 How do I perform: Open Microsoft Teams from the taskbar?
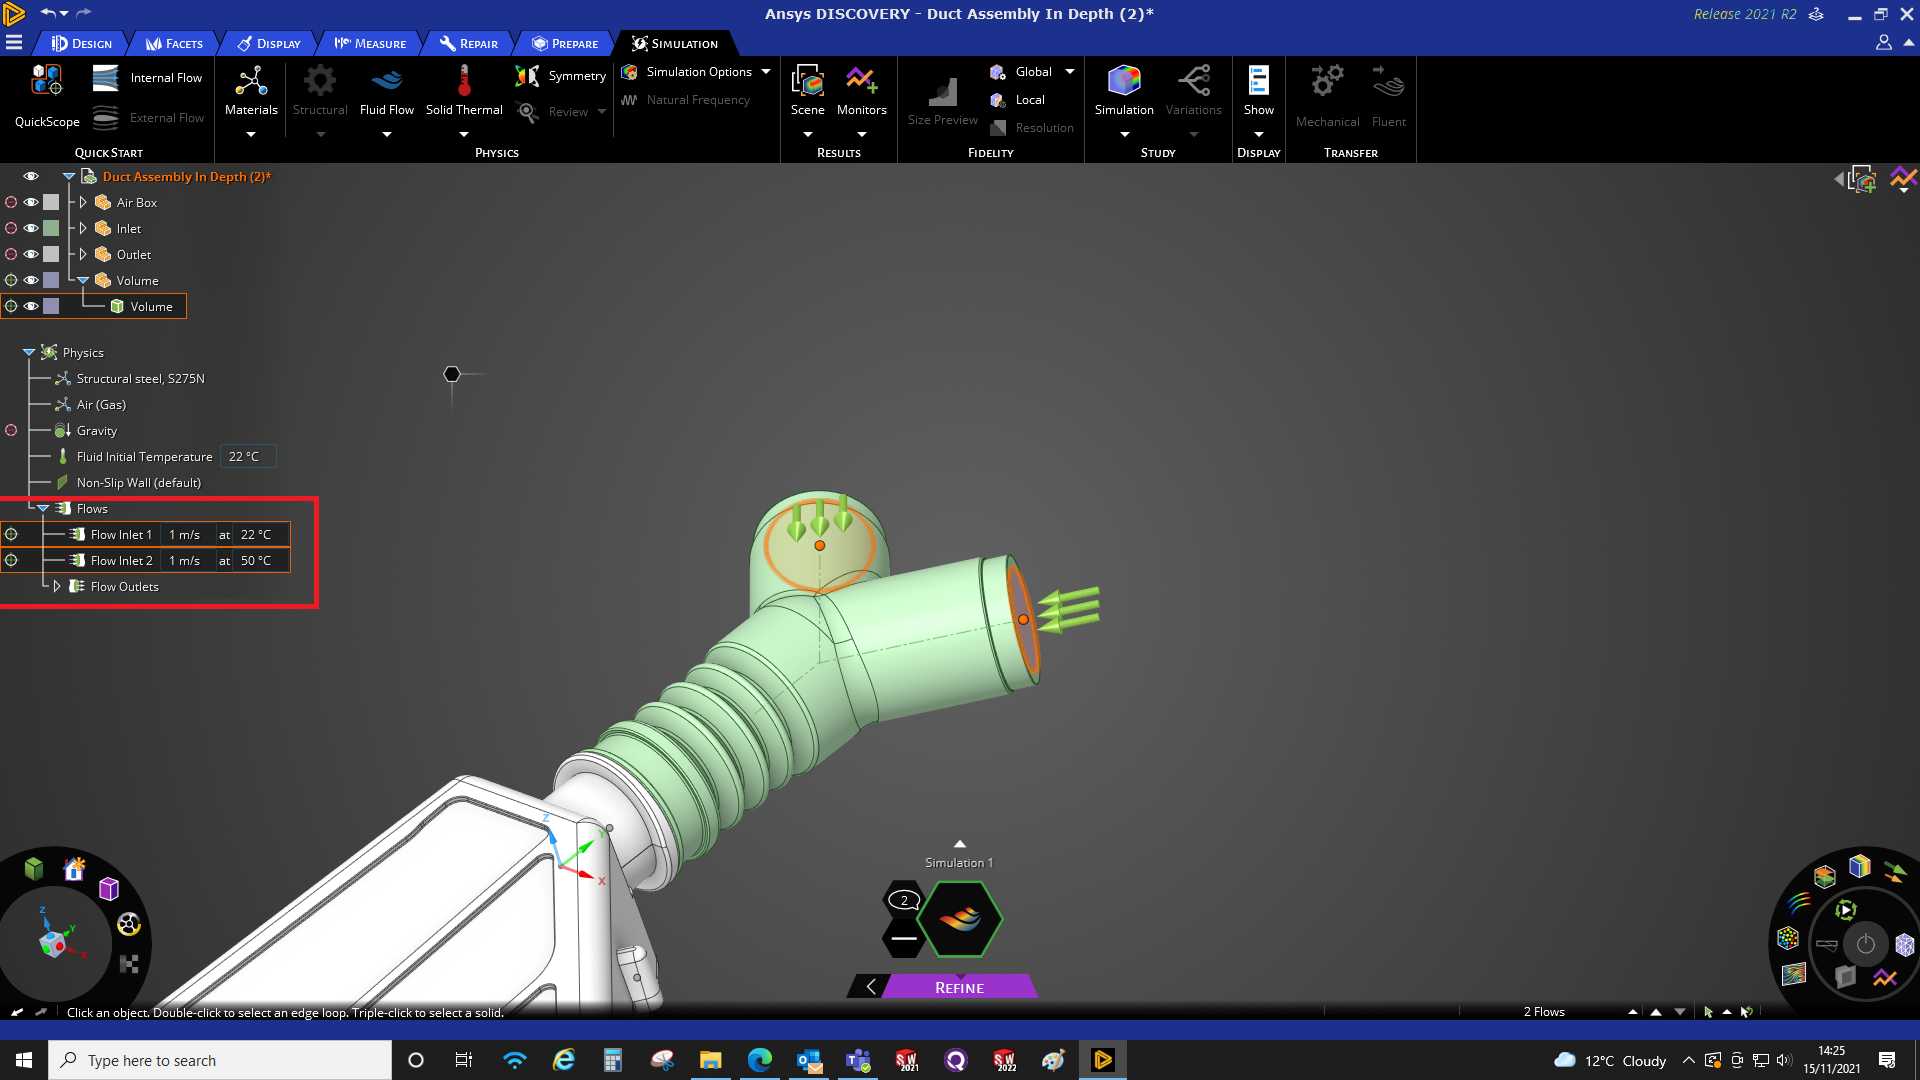point(858,1060)
